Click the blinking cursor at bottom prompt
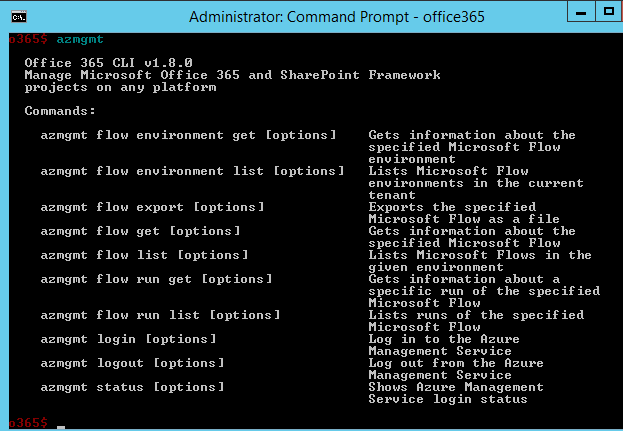The height and width of the screenshot is (431, 623). pos(61,425)
